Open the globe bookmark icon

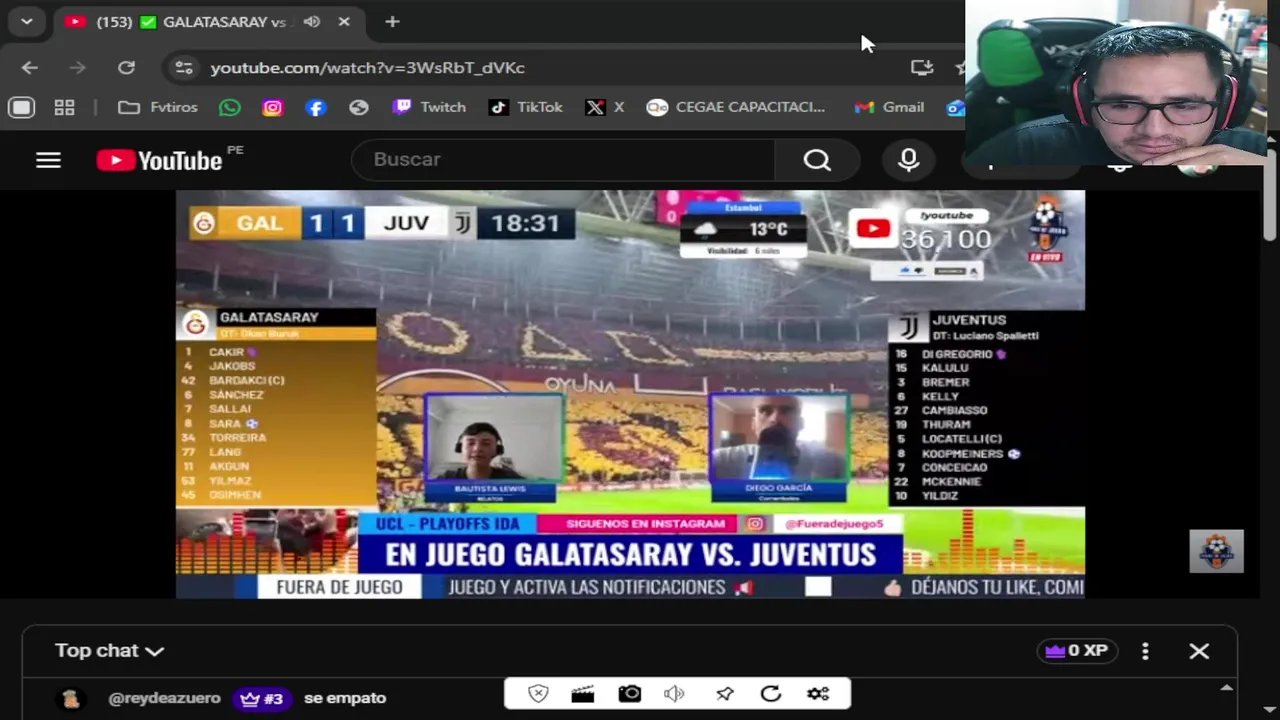[x=359, y=107]
